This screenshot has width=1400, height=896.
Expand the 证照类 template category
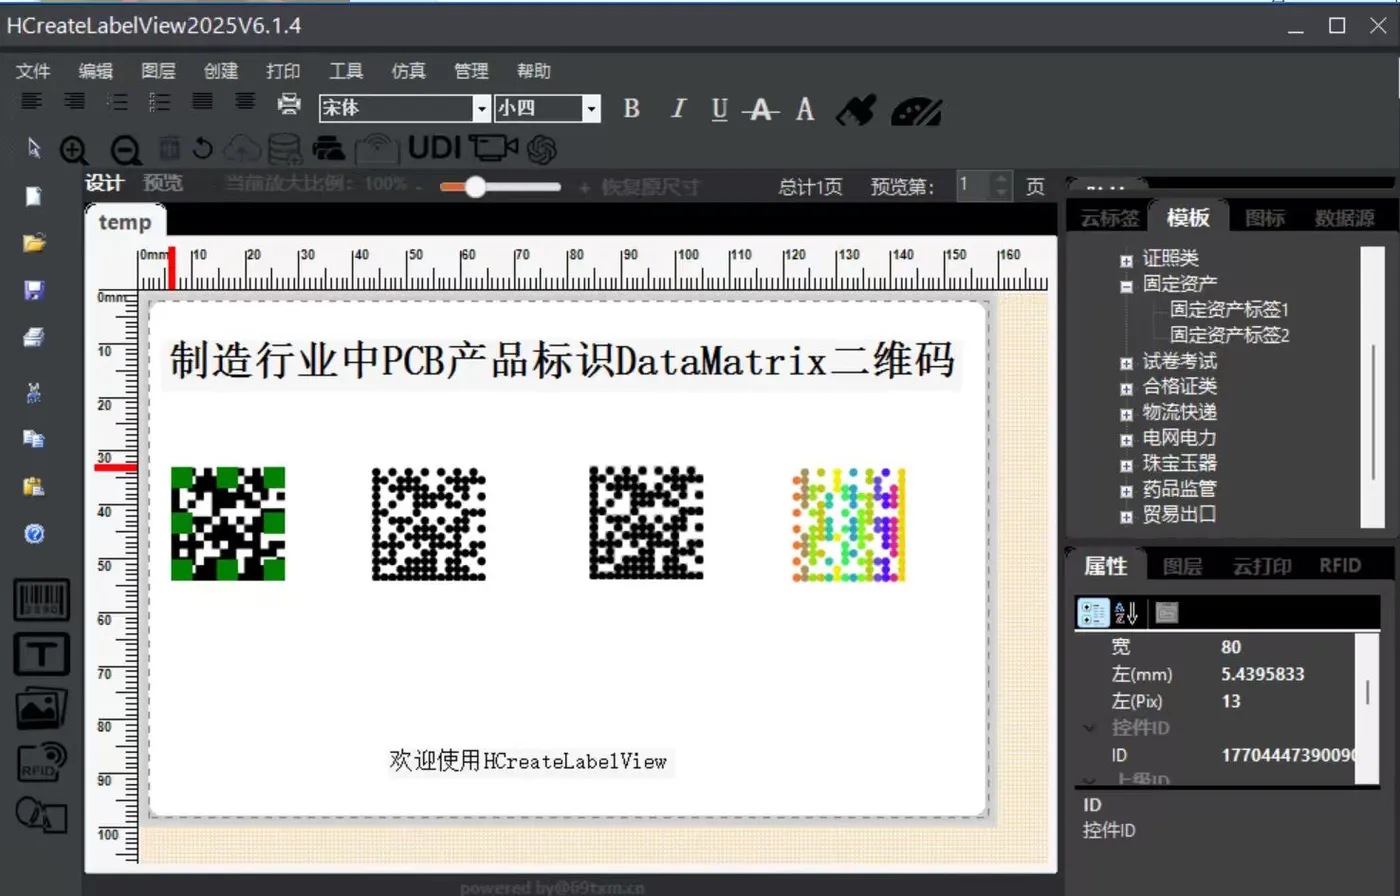point(1127,260)
